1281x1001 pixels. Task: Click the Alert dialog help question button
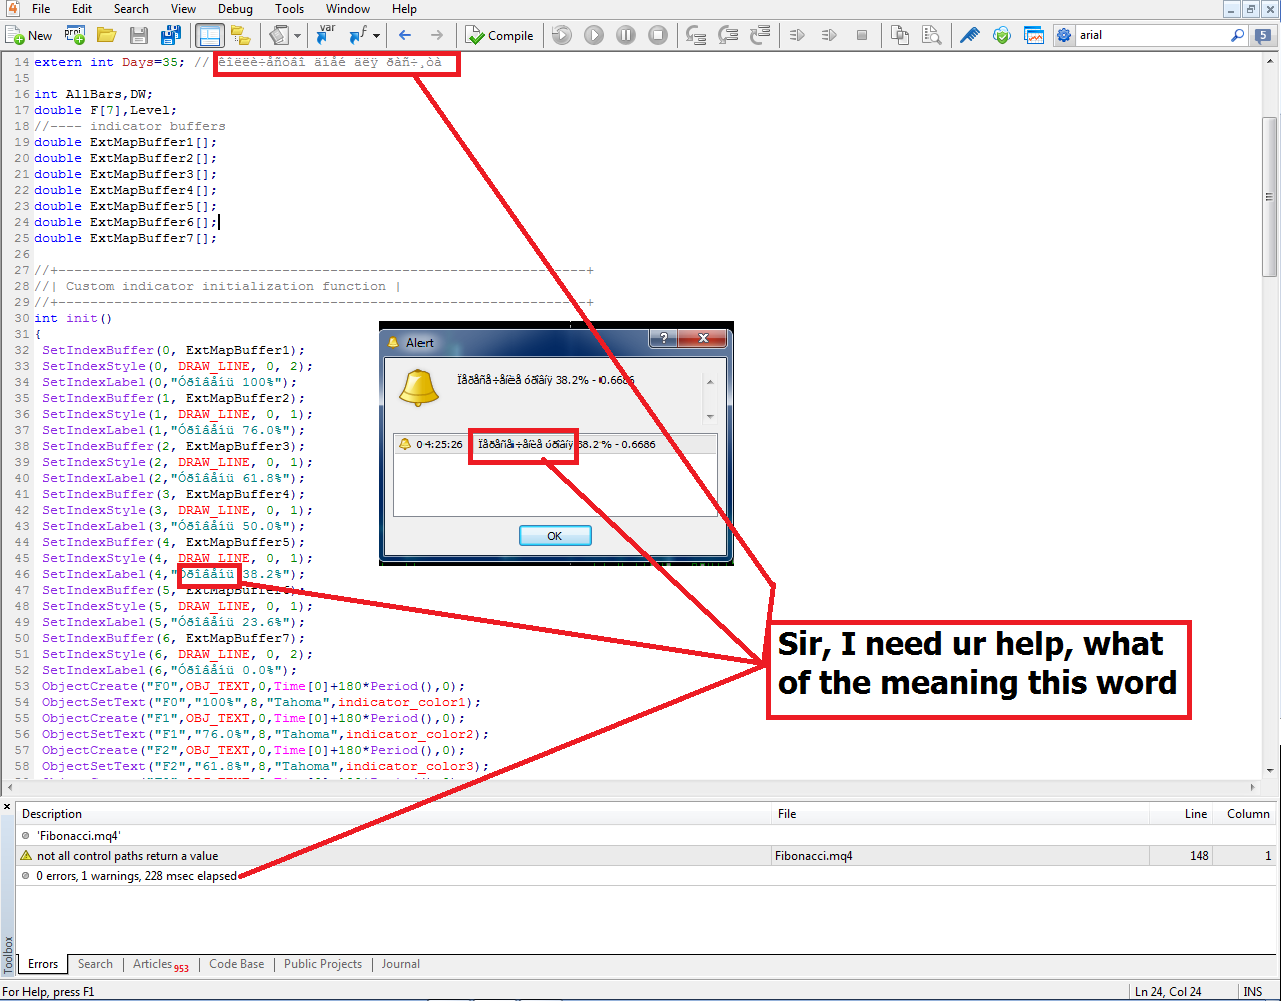pos(664,339)
